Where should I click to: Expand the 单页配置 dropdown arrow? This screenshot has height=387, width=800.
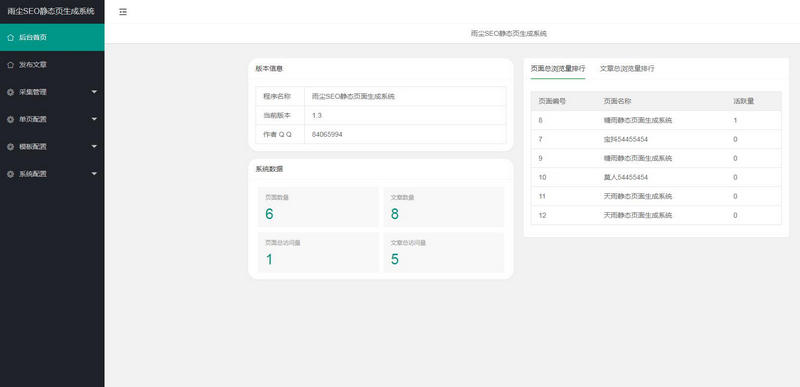click(94, 119)
